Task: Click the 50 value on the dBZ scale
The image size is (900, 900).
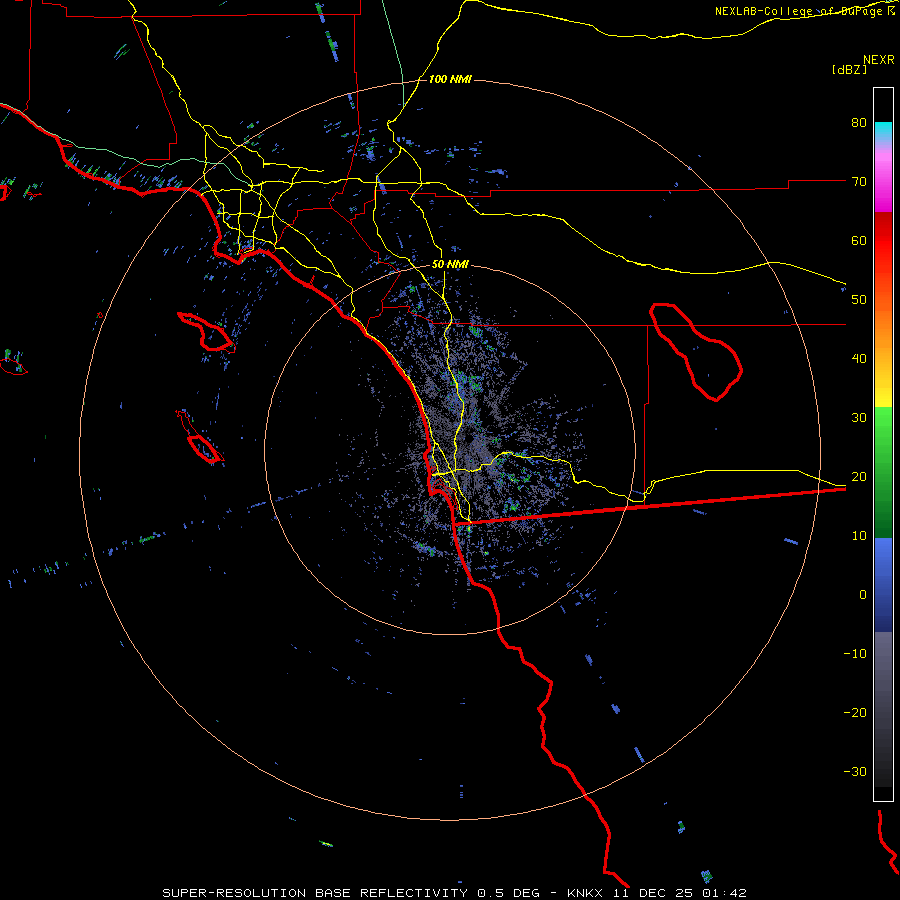Action: click(859, 300)
